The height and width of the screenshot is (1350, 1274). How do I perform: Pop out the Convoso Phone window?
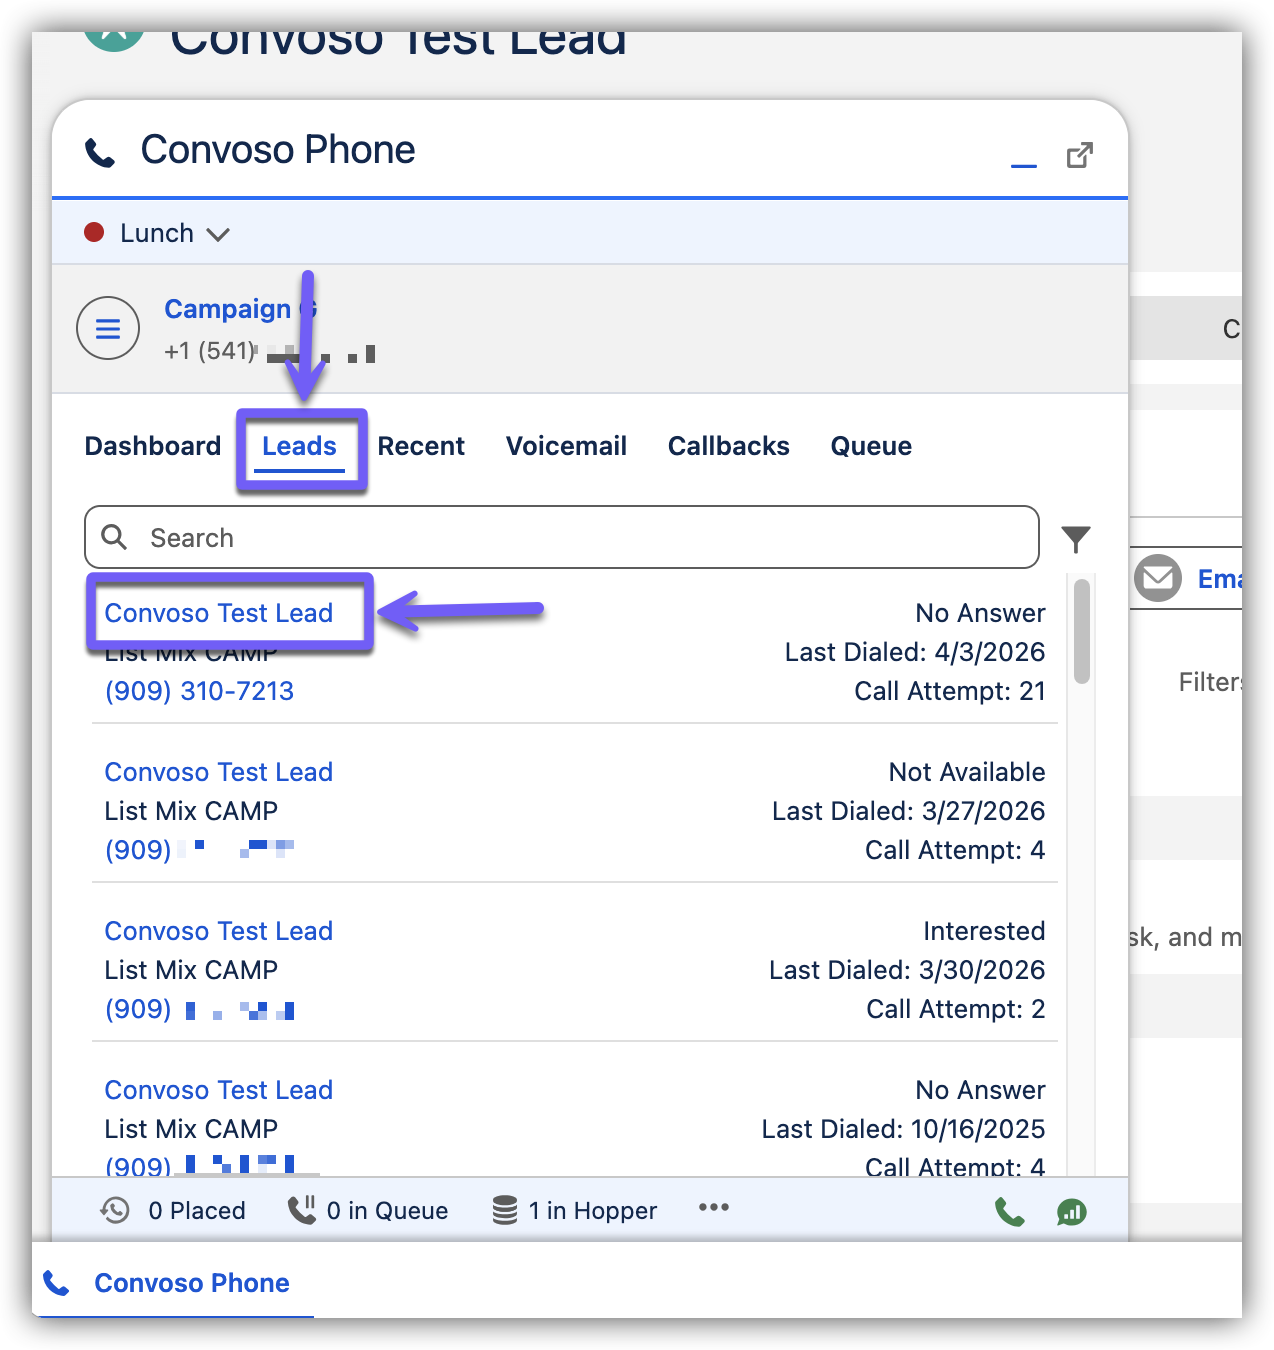(1079, 155)
